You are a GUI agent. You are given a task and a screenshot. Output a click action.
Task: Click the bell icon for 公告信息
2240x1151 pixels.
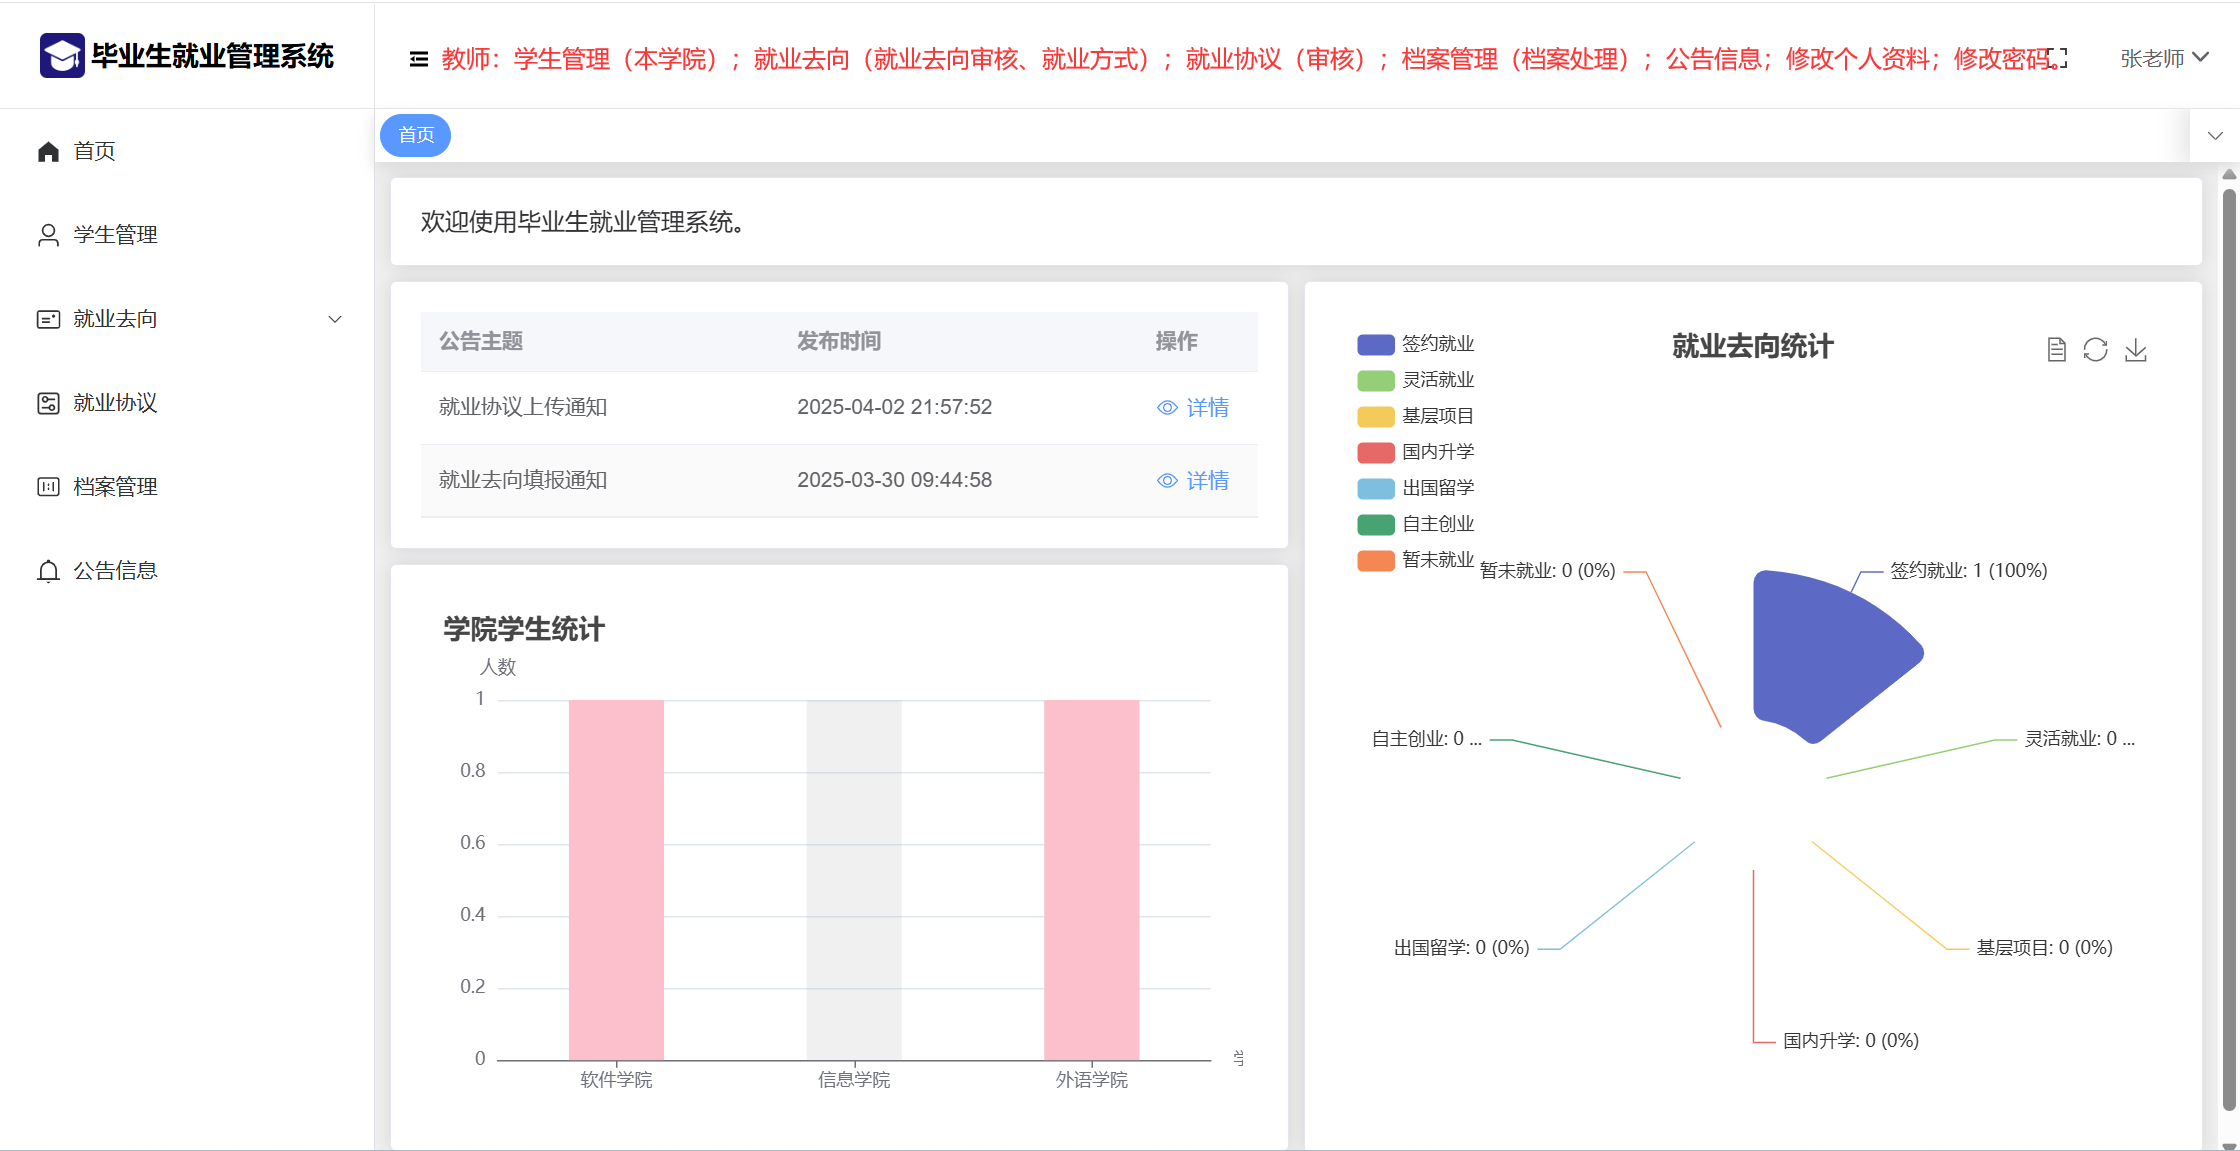[x=48, y=571]
